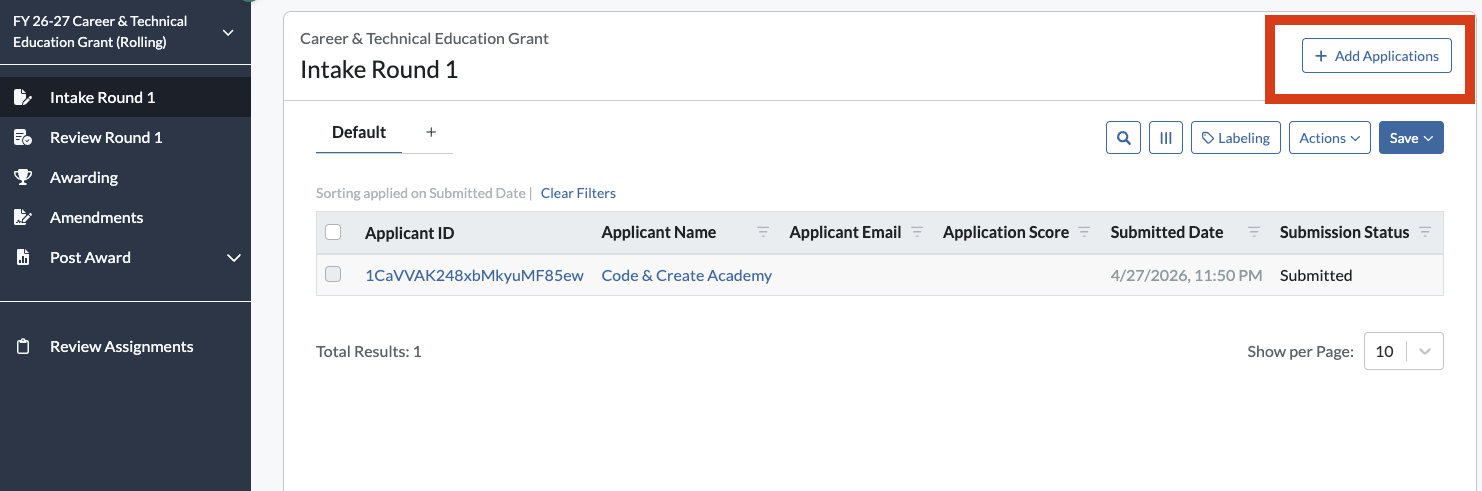Viewport: 1482px width, 491px height.
Task: Open the search magnifier button
Action: click(1124, 138)
